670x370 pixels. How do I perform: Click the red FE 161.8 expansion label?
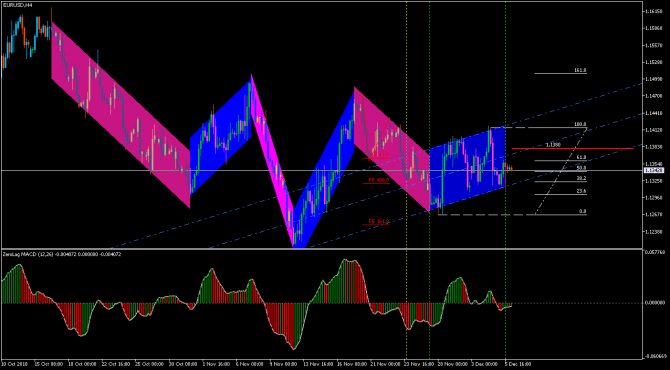tap(379, 221)
